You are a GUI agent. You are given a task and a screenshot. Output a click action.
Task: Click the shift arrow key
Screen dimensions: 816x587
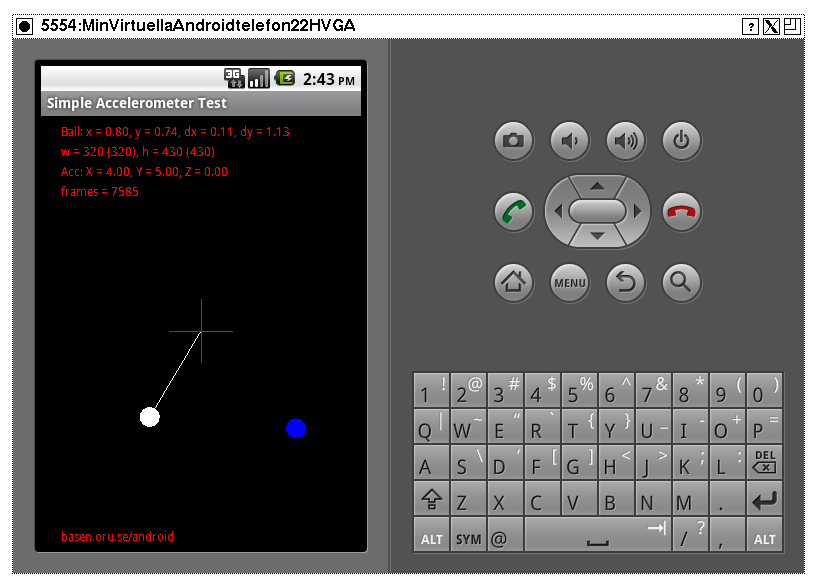[431, 498]
